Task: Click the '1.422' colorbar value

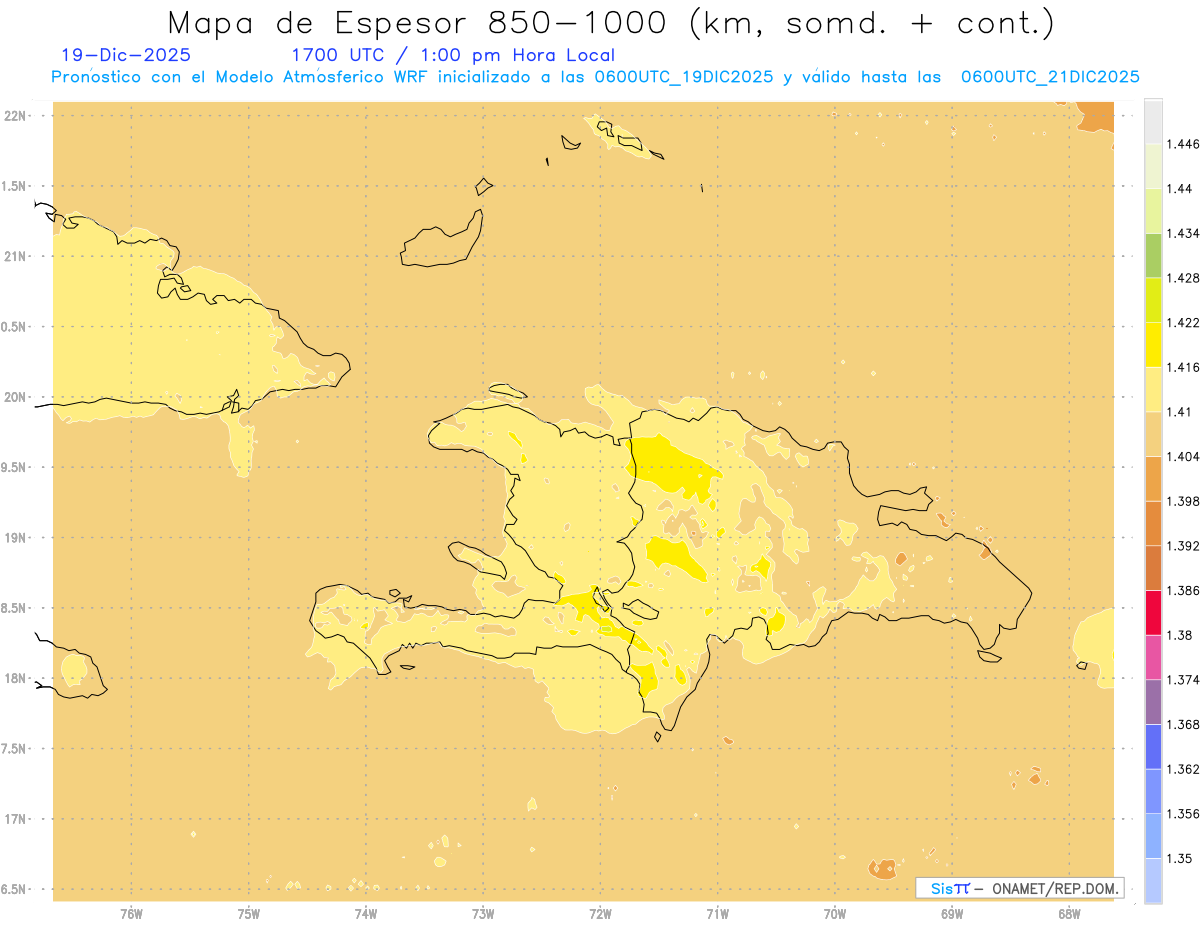Action: (1183, 323)
